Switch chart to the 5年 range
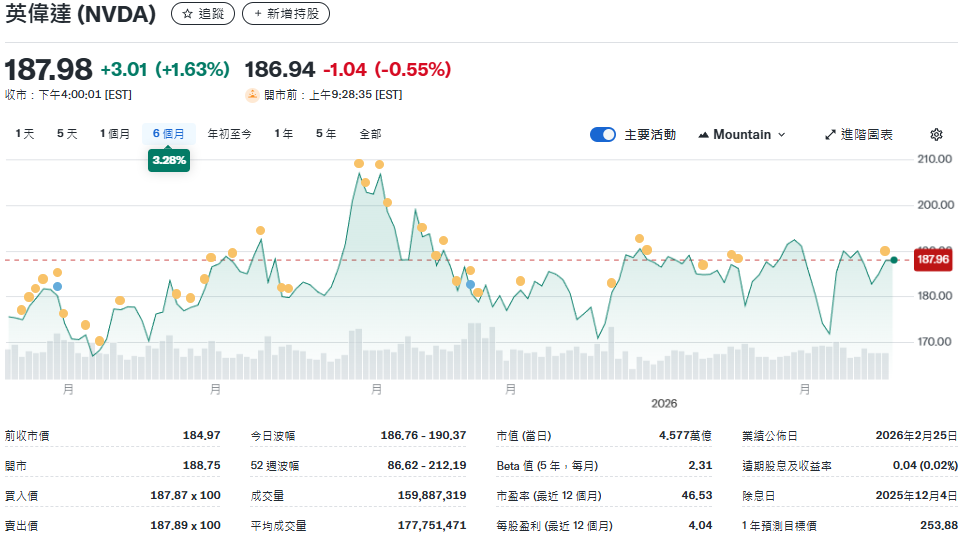Screen dimensions: 968x537 click(326, 134)
